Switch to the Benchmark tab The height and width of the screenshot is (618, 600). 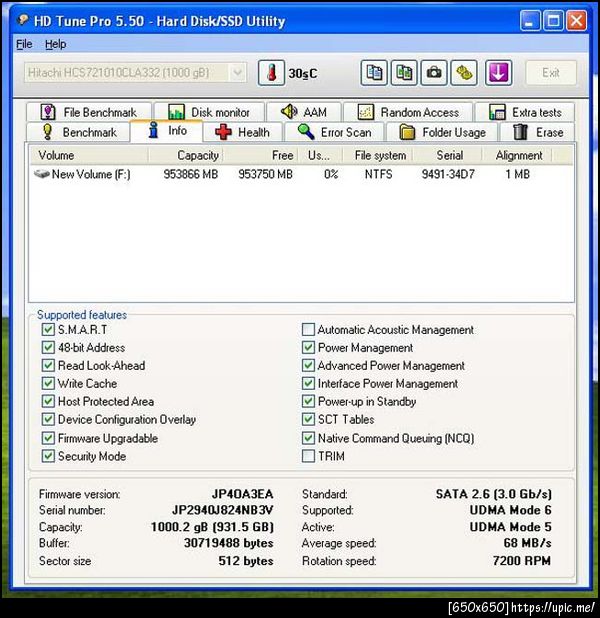tap(78, 132)
